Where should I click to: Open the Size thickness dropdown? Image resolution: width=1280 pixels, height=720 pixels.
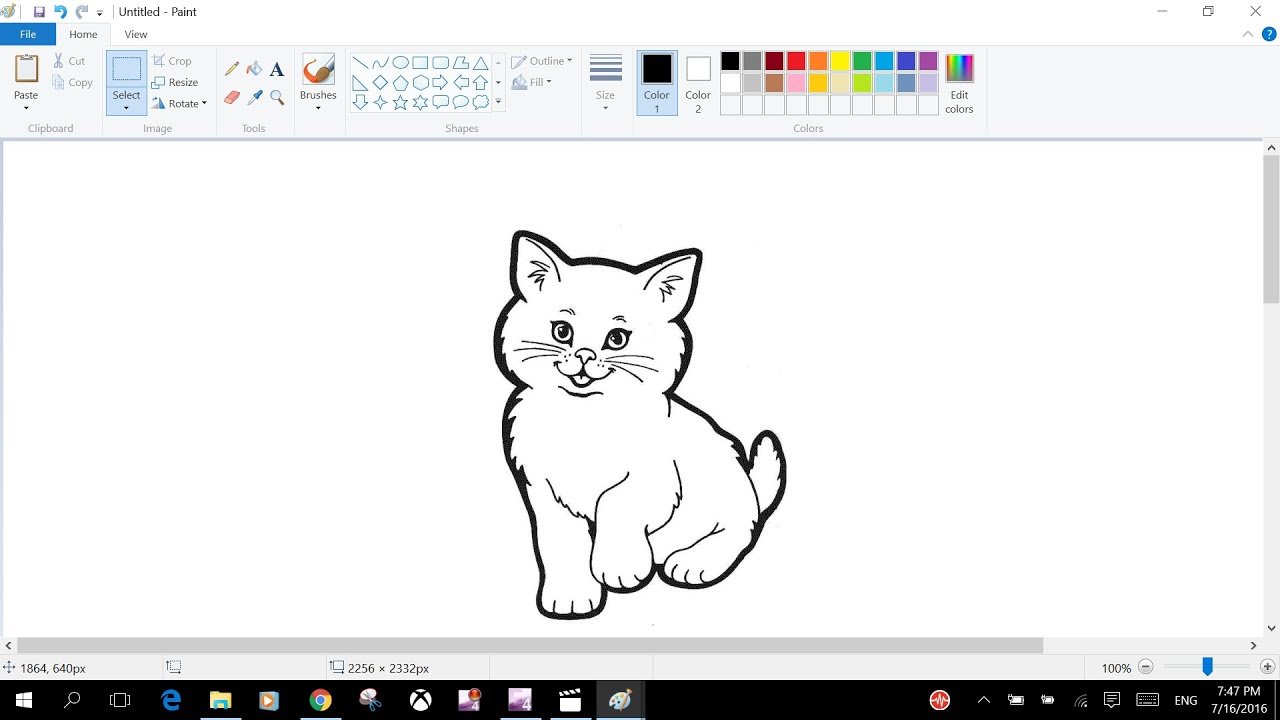click(605, 82)
